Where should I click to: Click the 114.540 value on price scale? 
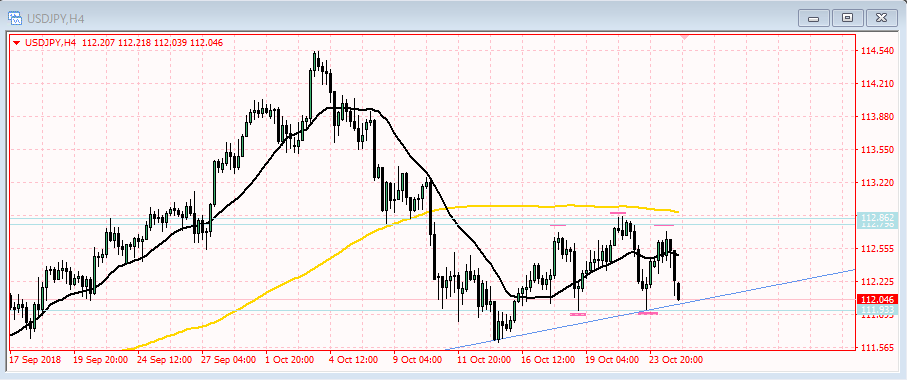pyautogui.click(x=876, y=51)
